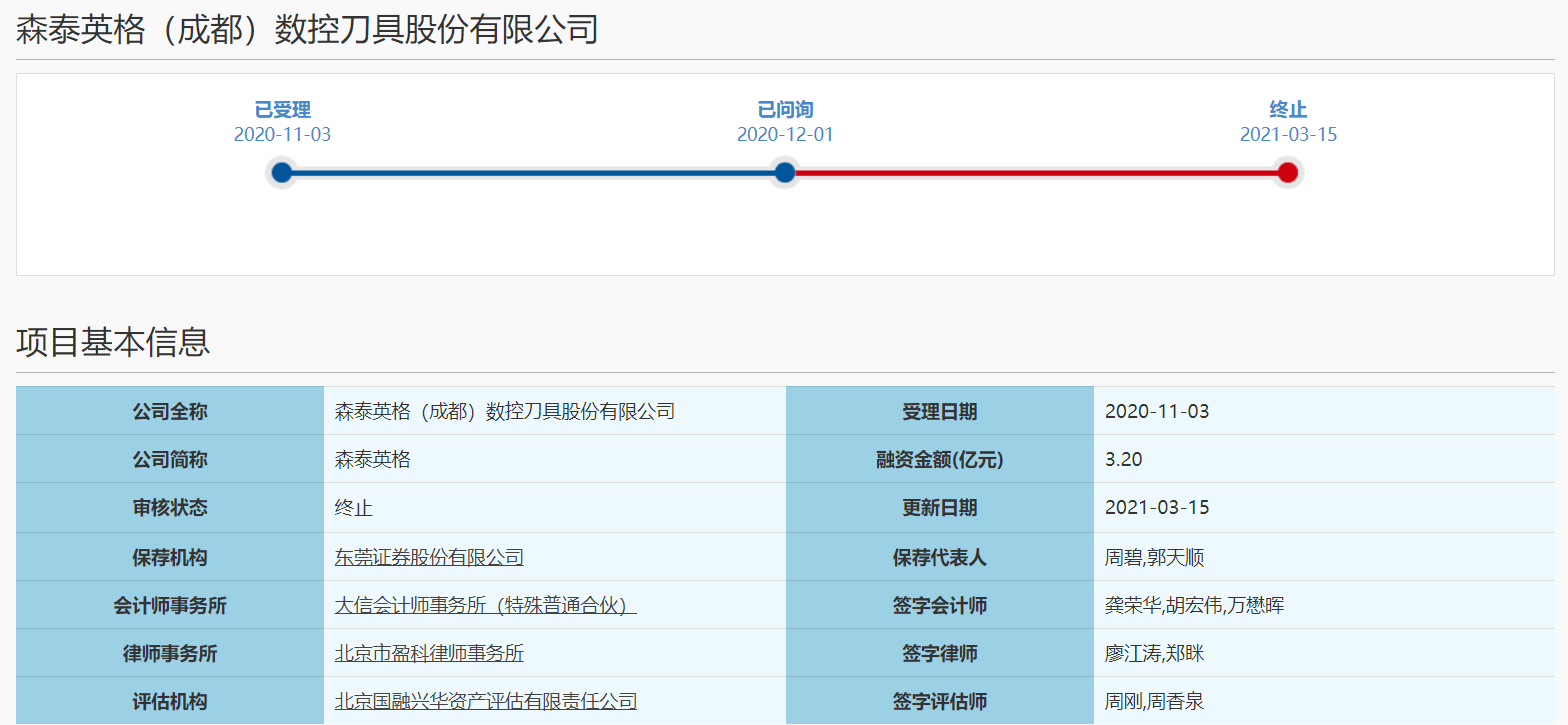The image size is (1568, 725).
Task: Click the signing appraisers 周刚,周香泉
Action: pyautogui.click(x=1154, y=702)
